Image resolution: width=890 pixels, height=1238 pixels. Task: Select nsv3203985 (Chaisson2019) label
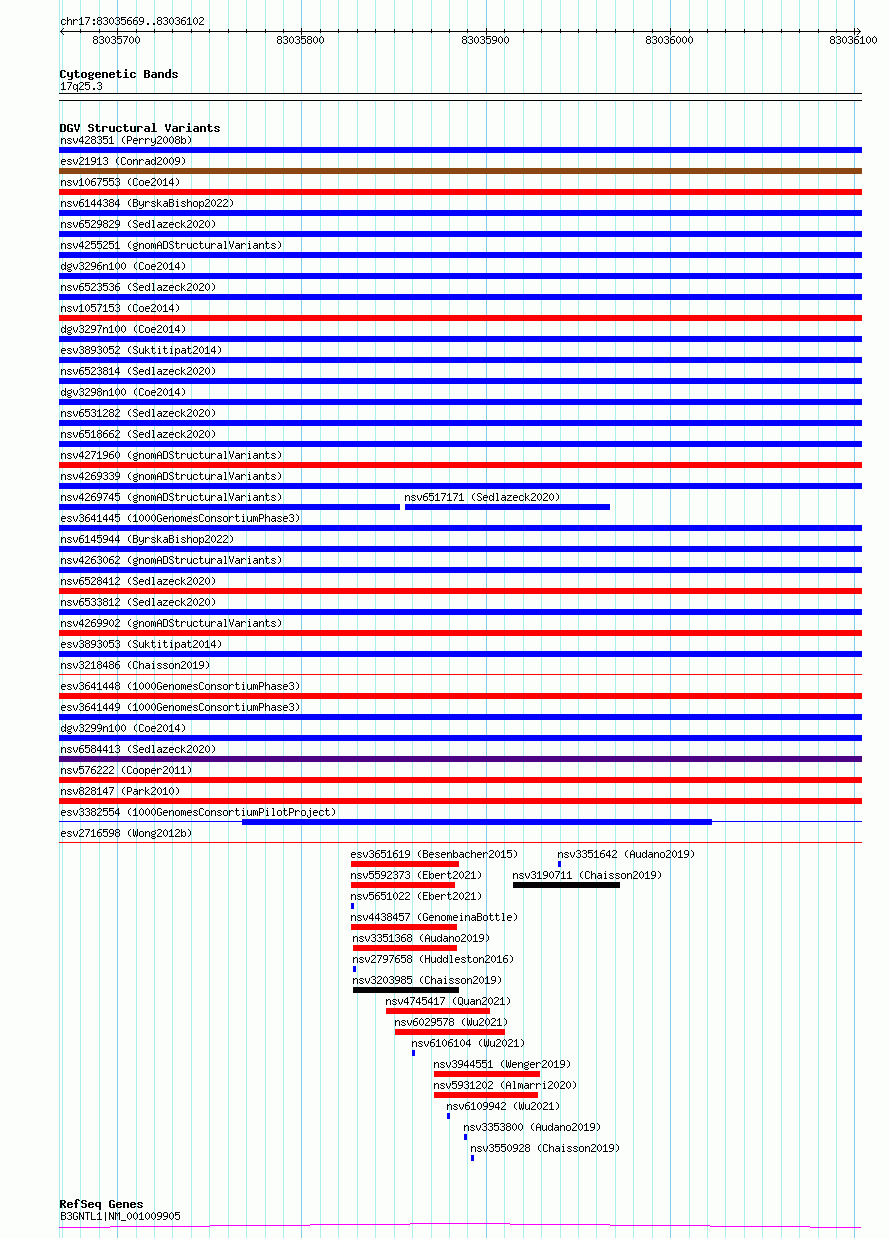(427, 980)
